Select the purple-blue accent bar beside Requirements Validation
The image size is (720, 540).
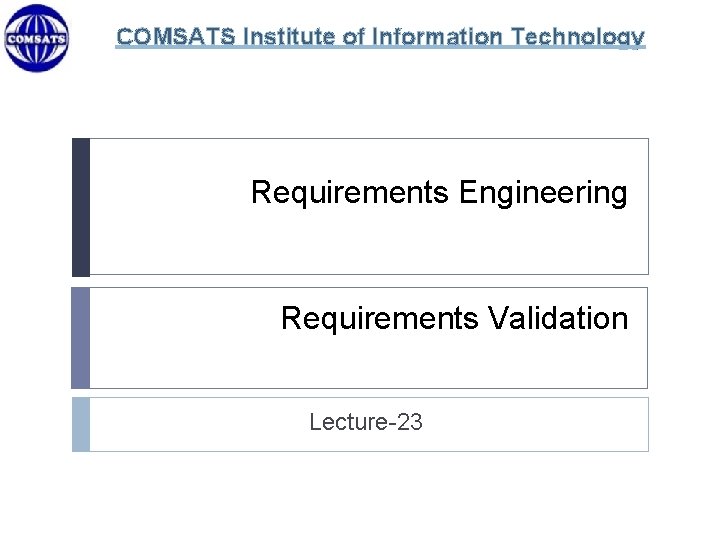(x=81, y=338)
